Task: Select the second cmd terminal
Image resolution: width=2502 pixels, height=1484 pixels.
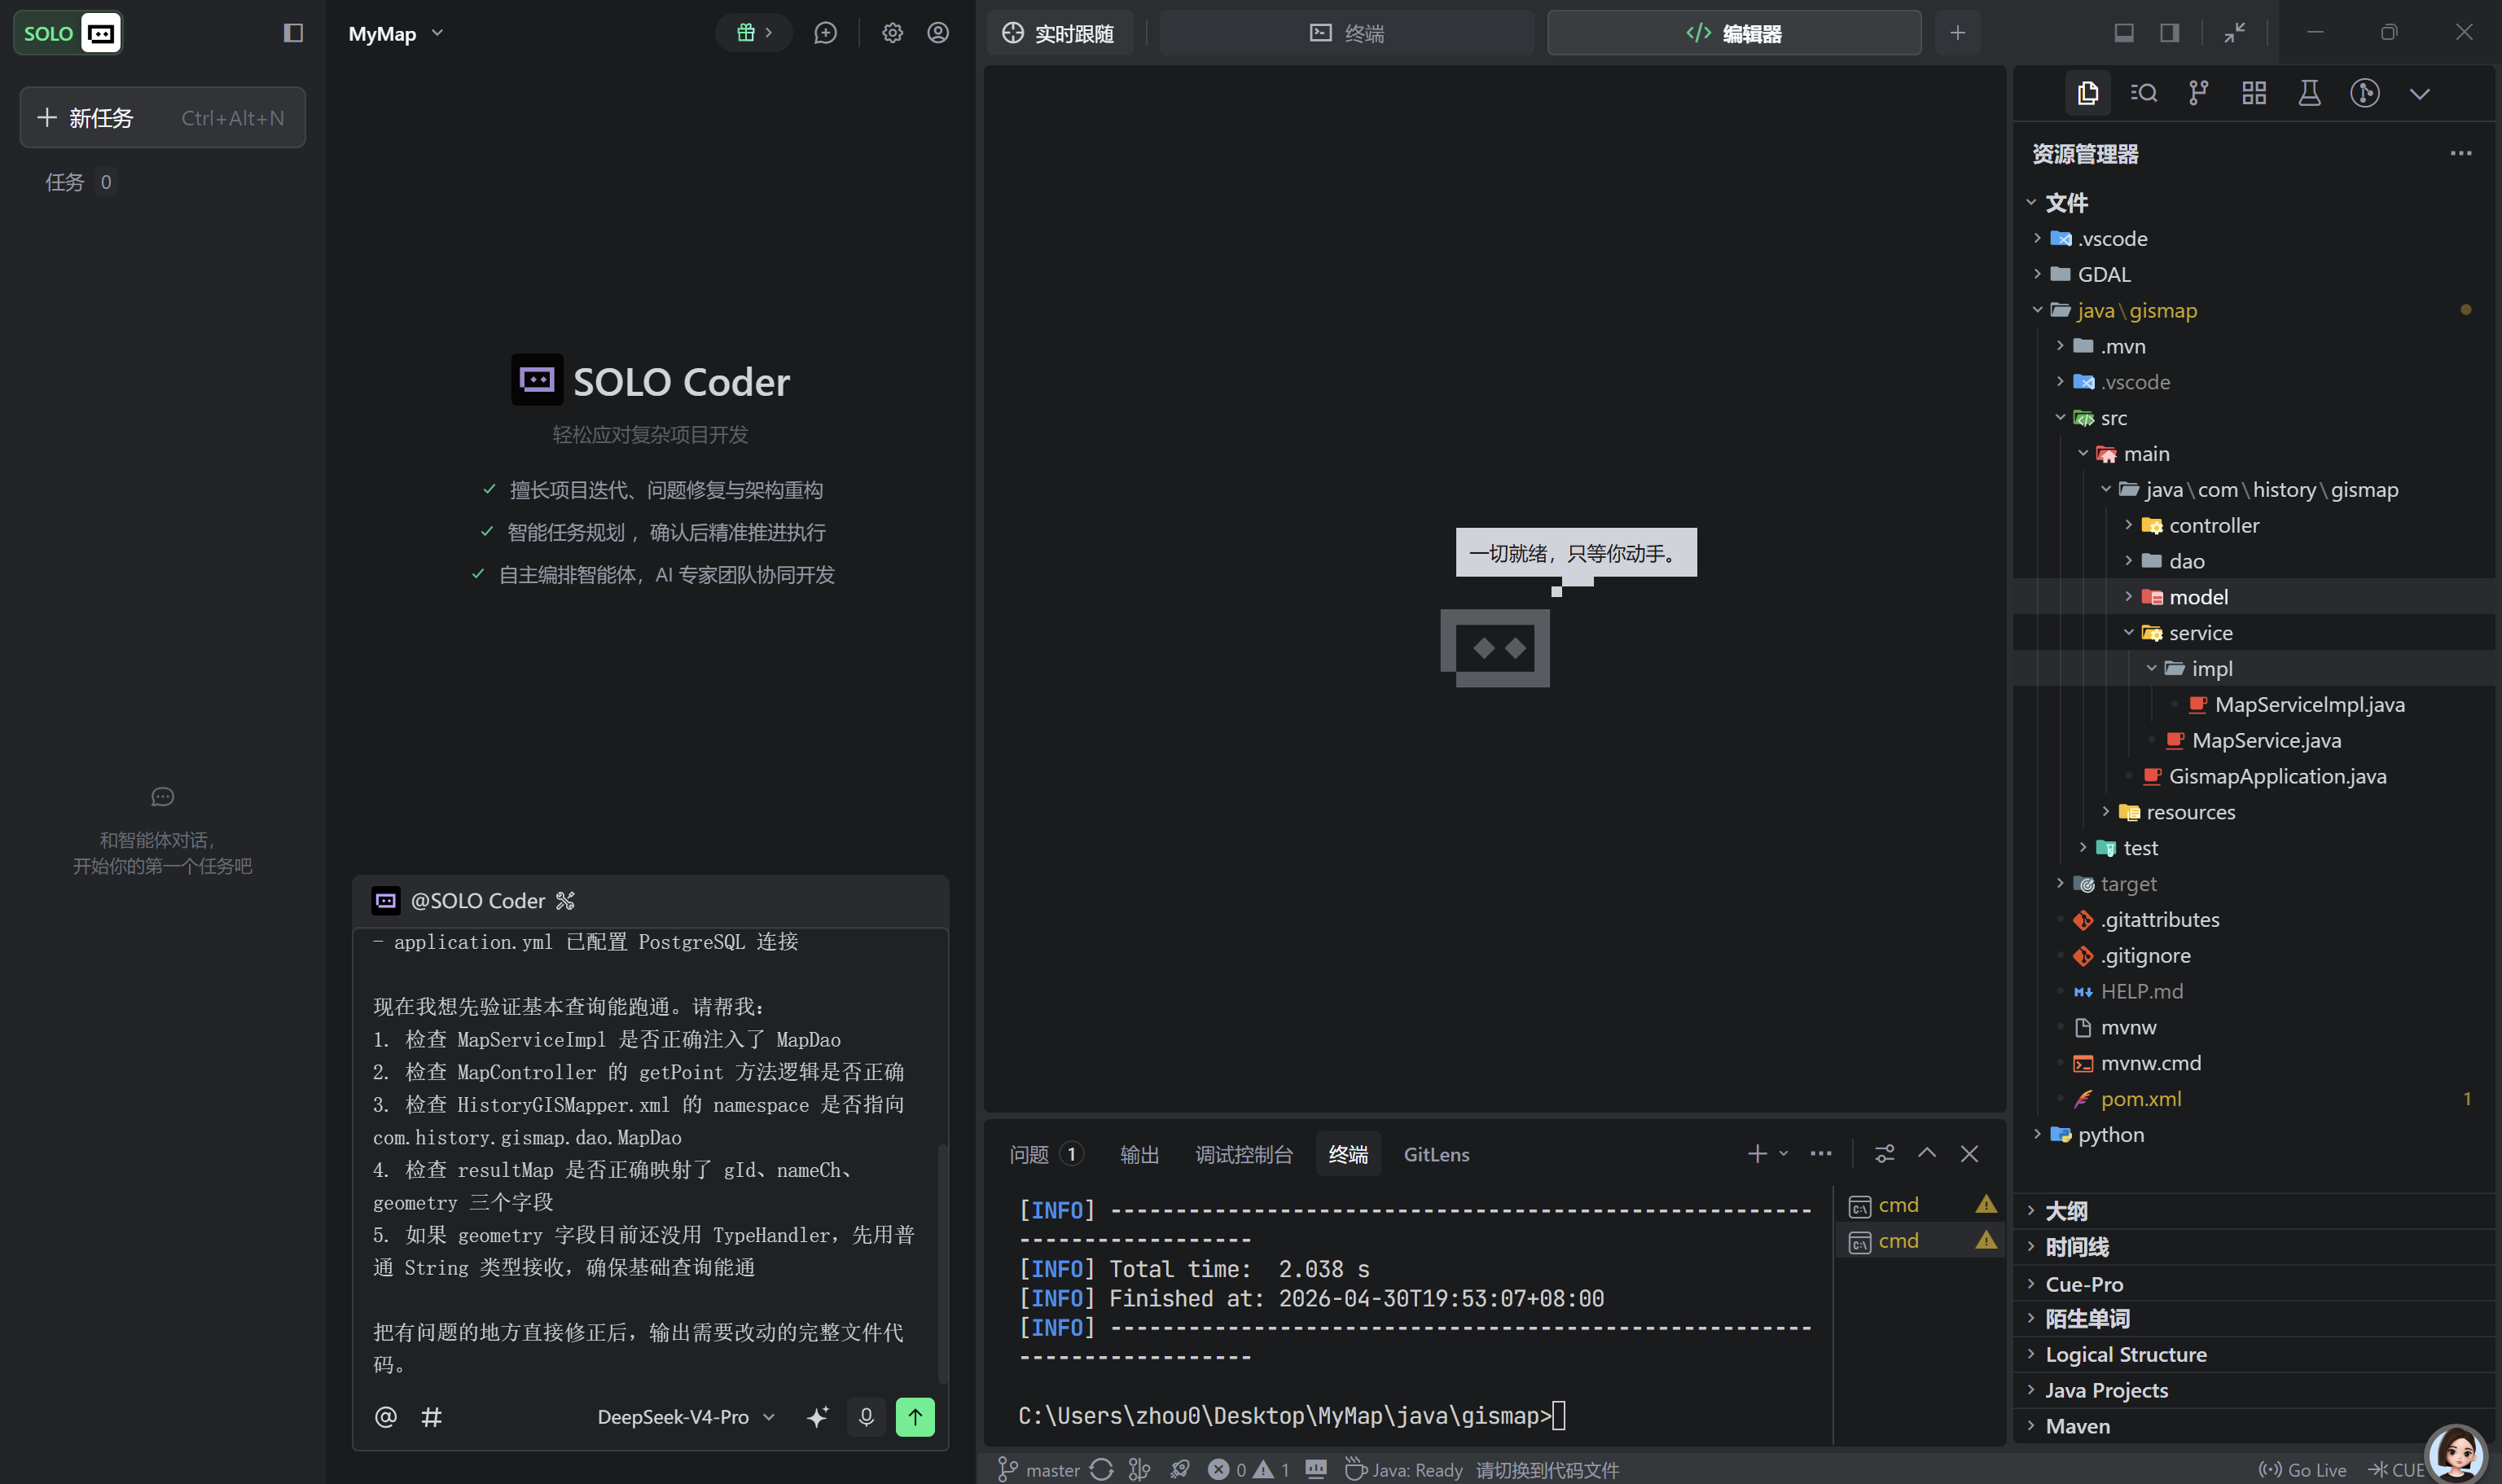Action: tap(1920, 1241)
